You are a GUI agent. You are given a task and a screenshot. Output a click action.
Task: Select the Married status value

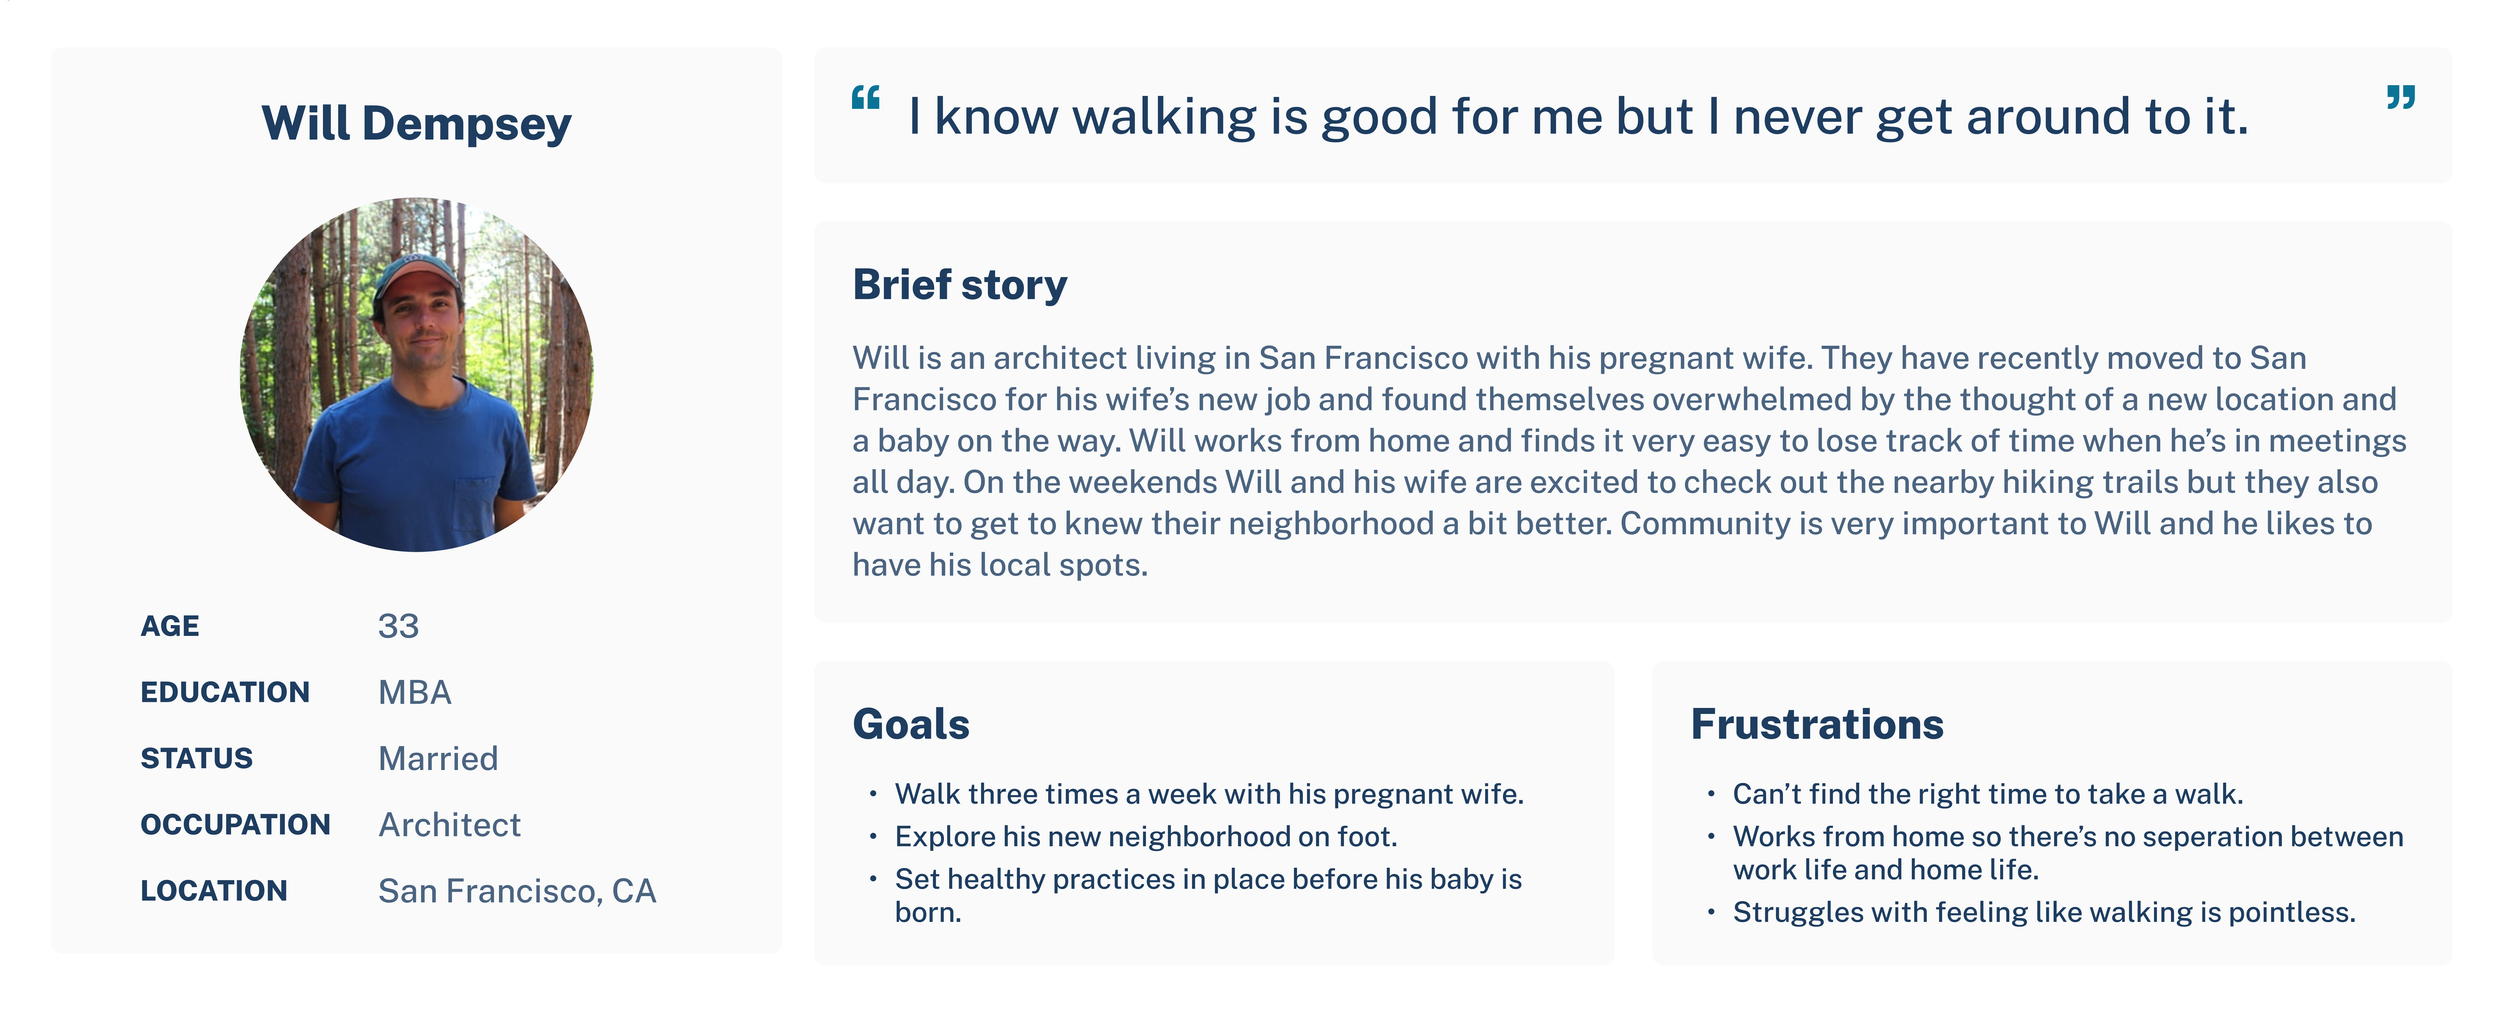(438, 758)
